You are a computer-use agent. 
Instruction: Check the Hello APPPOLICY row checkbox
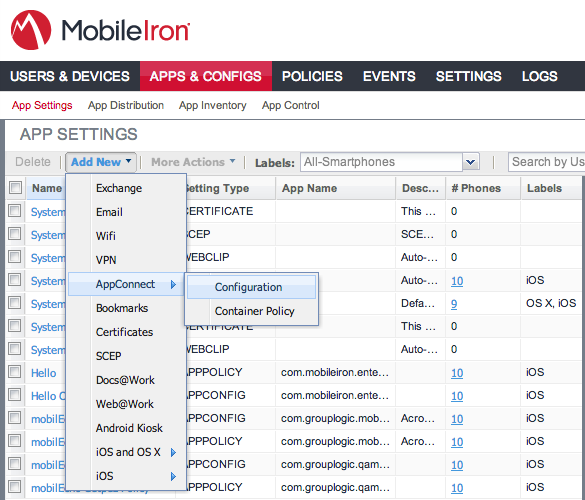click(x=15, y=372)
